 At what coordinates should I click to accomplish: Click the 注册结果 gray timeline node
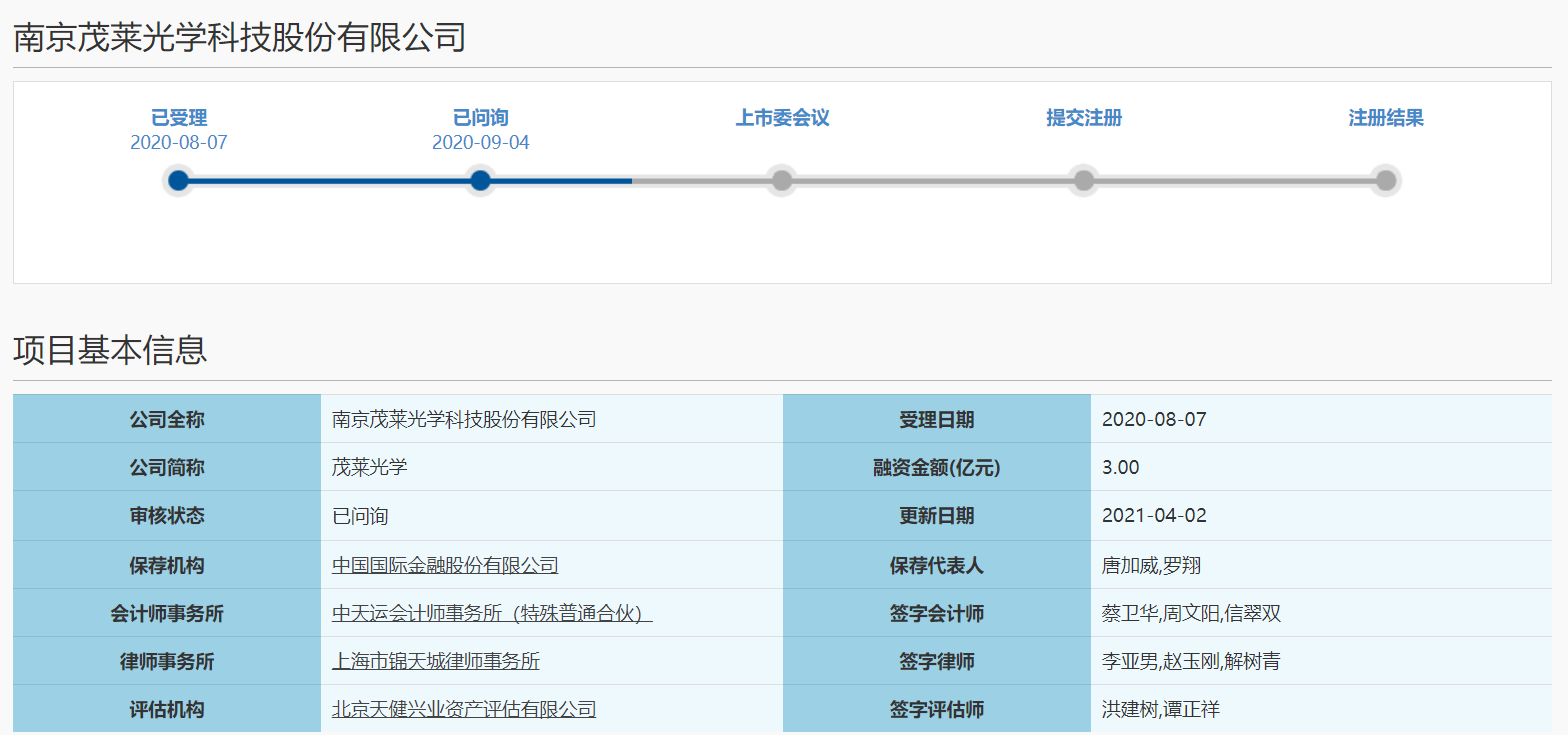(x=1385, y=181)
